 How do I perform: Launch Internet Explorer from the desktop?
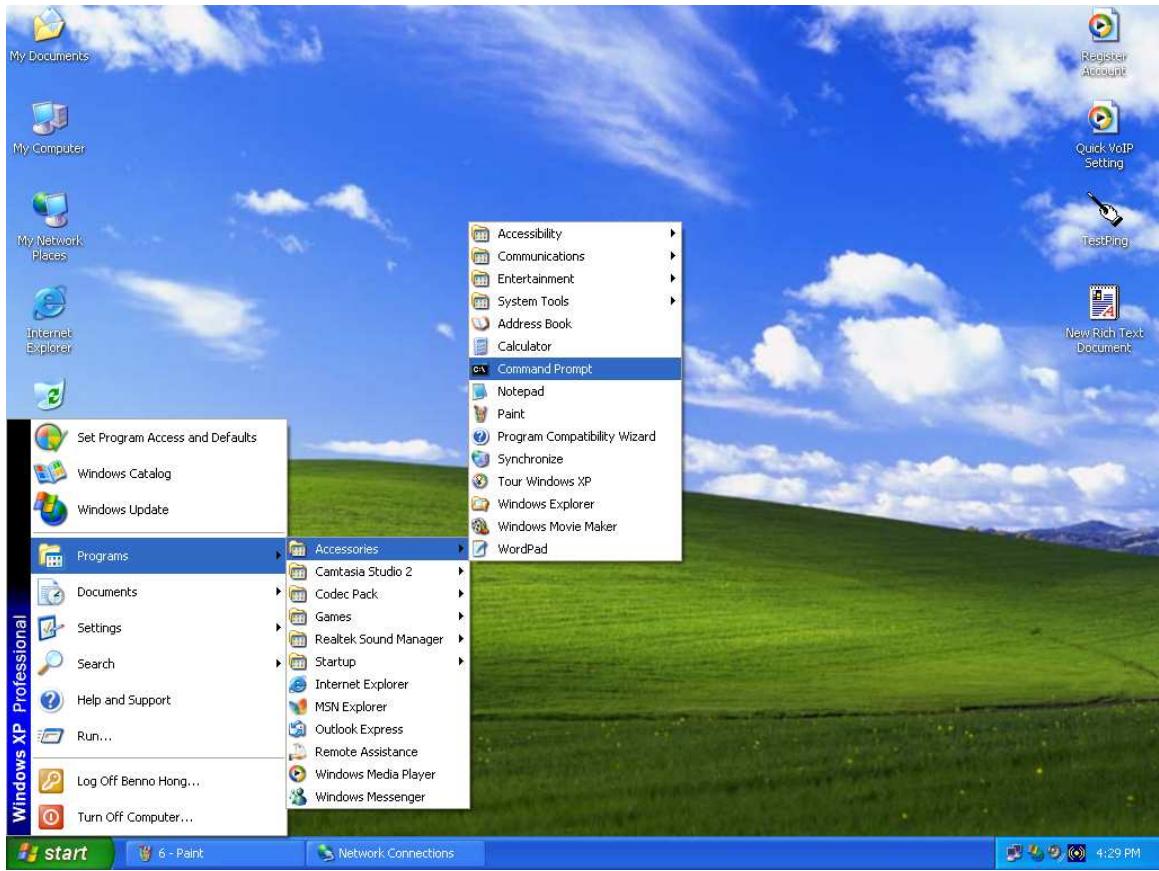[x=49, y=319]
